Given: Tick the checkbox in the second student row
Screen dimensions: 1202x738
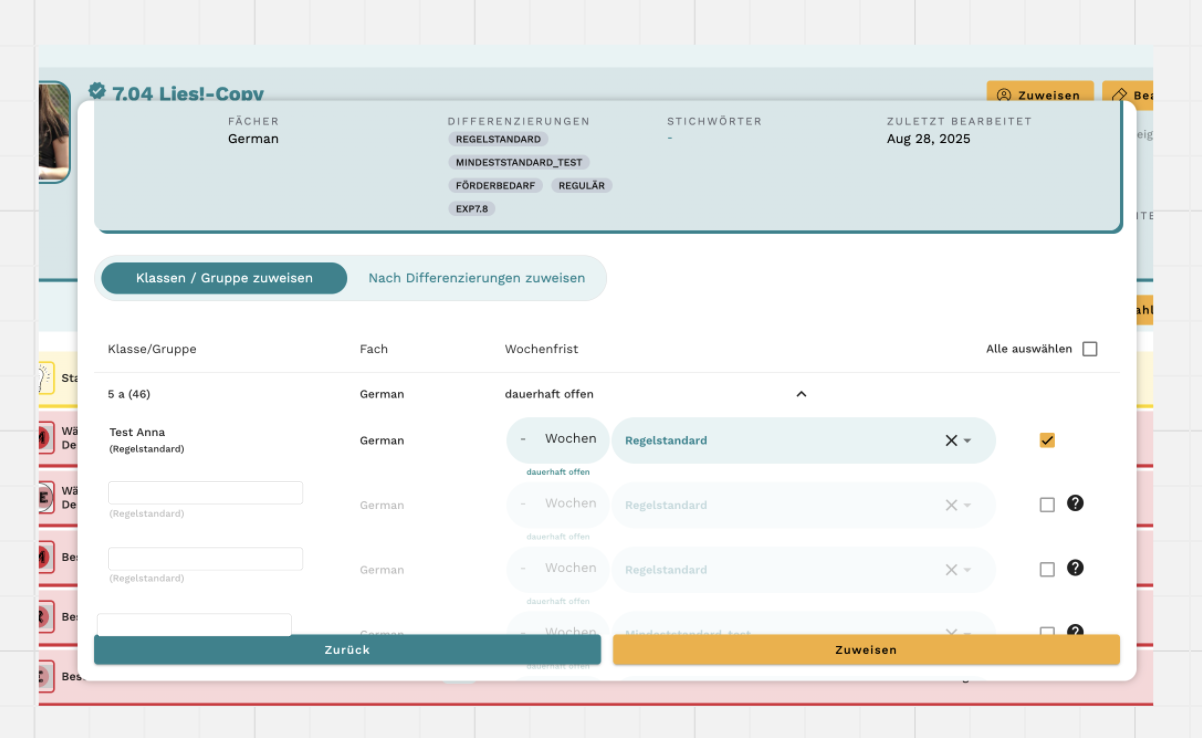Looking at the screenshot, I should click(x=1047, y=505).
